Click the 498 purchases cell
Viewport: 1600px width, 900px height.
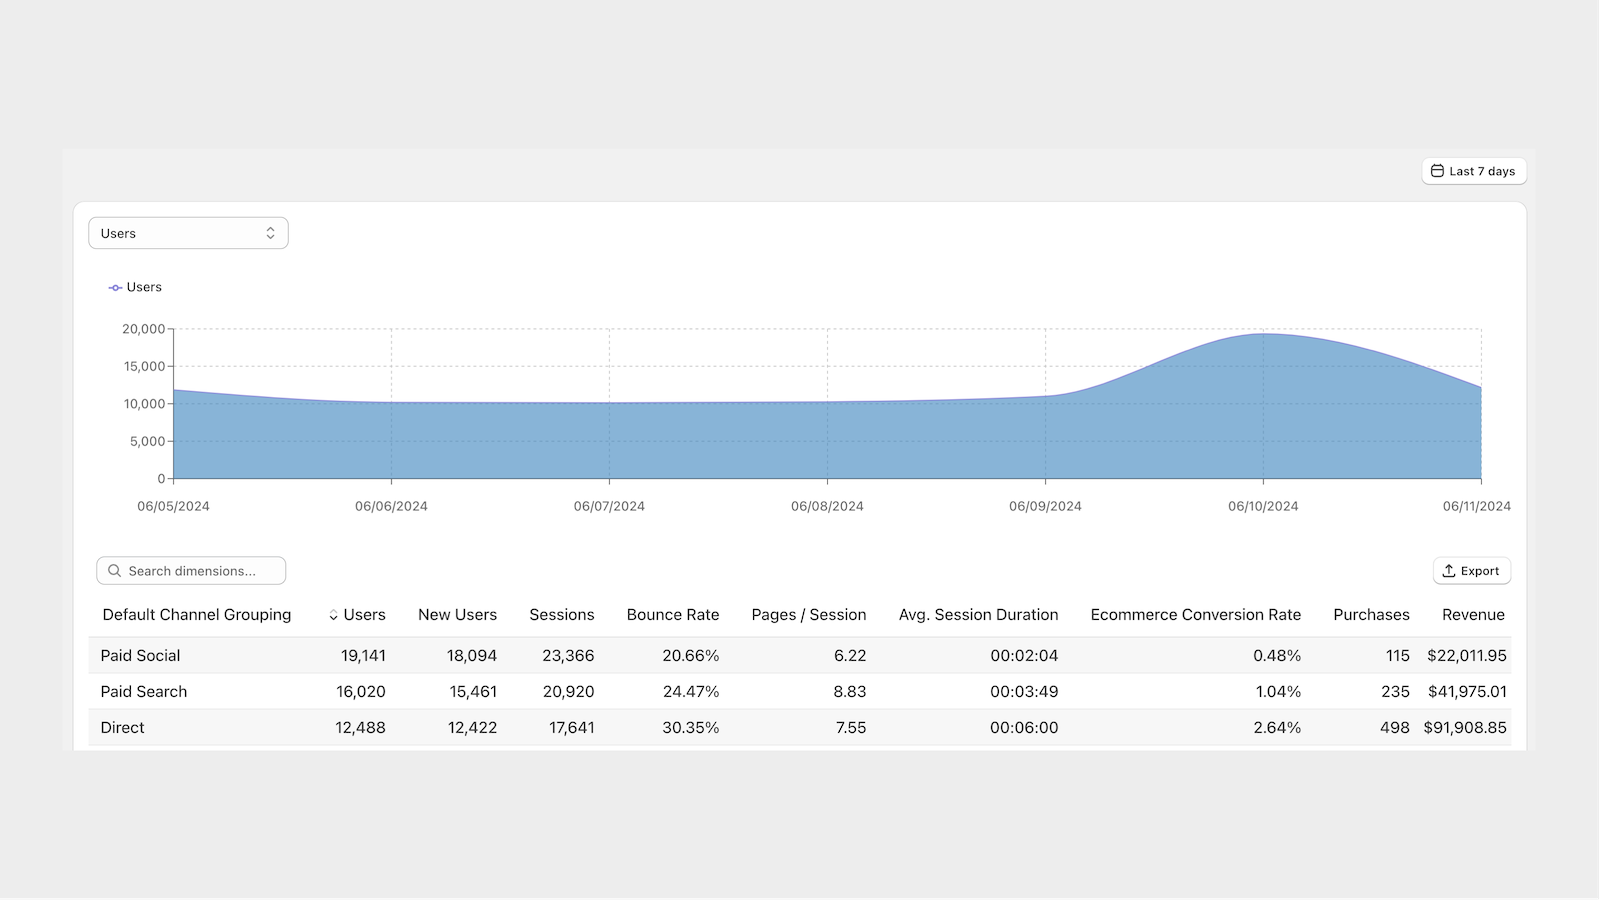(1395, 728)
